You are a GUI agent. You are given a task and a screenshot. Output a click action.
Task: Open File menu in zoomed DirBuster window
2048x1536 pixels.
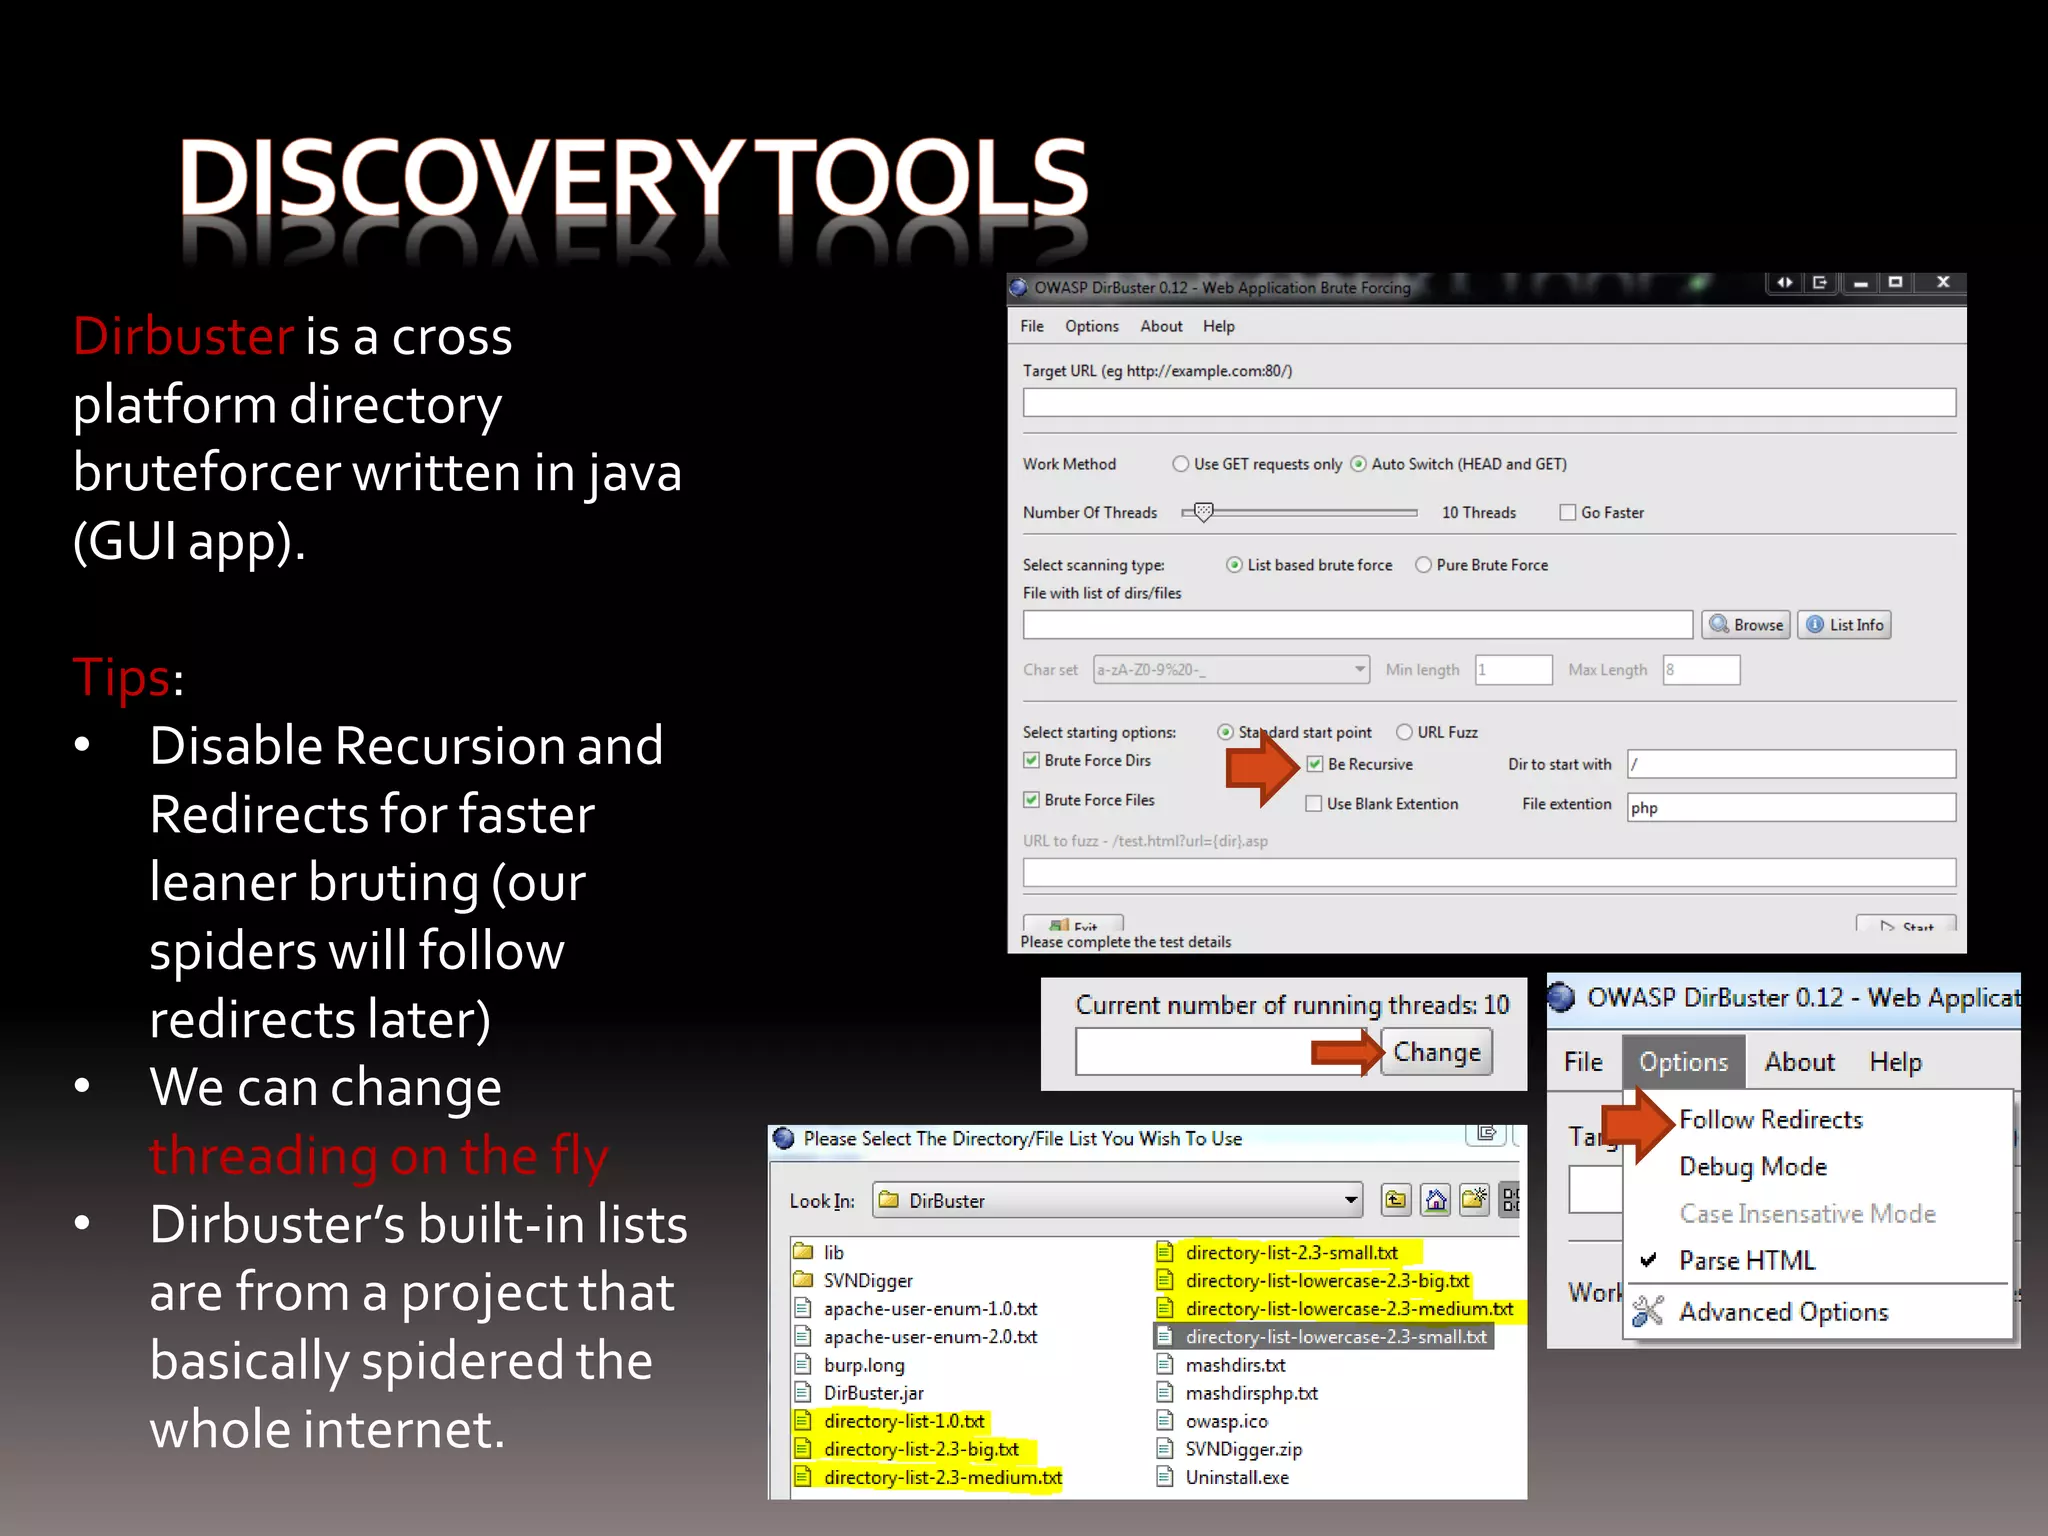(x=1583, y=1062)
